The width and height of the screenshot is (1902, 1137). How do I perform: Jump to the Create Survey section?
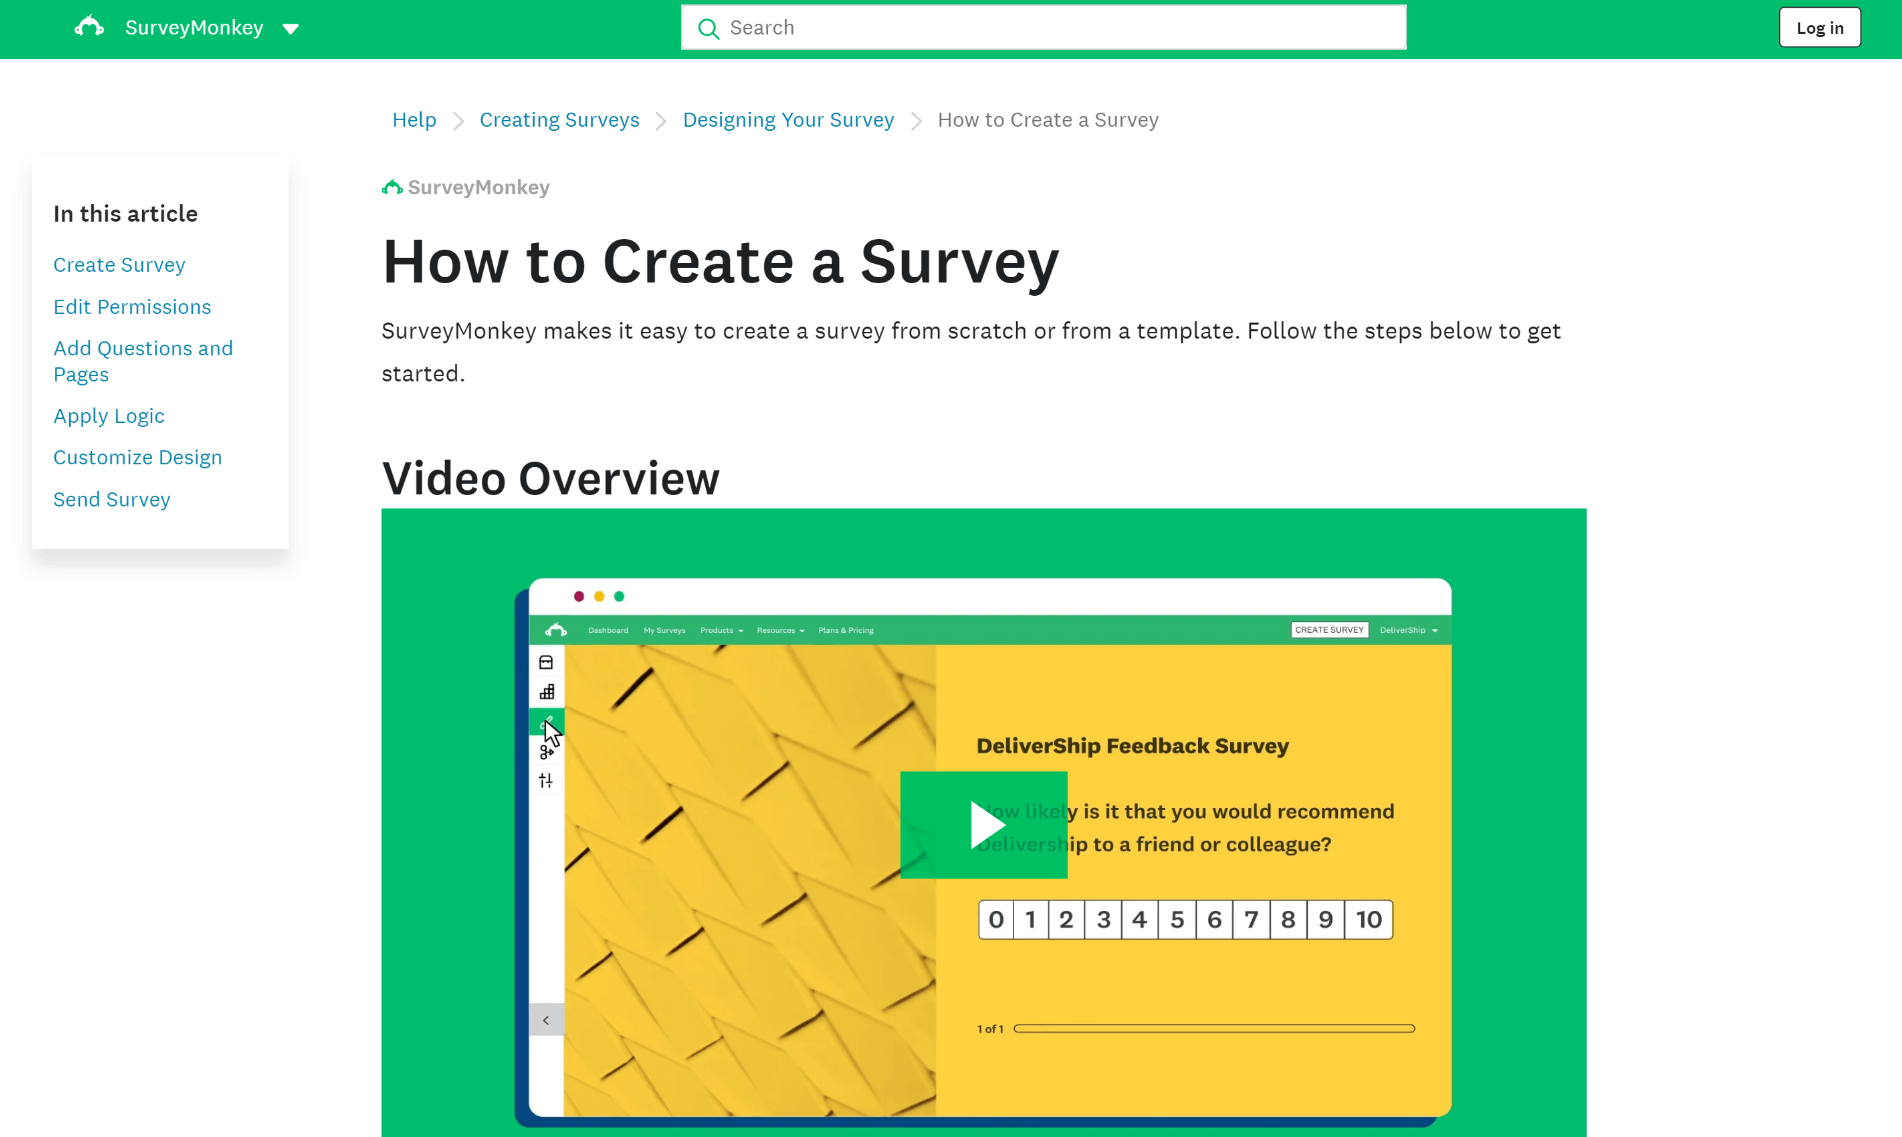pos(119,265)
